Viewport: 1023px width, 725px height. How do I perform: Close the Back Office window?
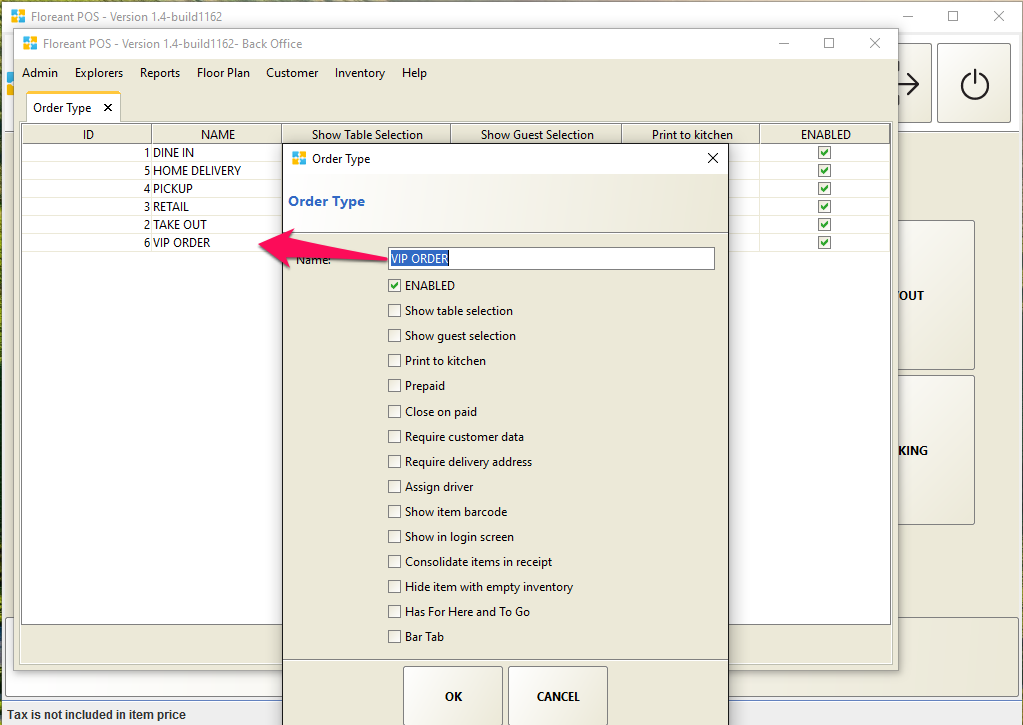click(x=875, y=43)
